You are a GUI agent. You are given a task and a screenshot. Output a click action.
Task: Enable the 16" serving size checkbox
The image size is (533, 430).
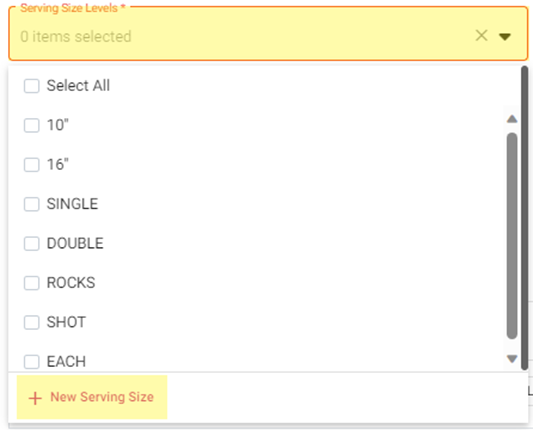32,165
